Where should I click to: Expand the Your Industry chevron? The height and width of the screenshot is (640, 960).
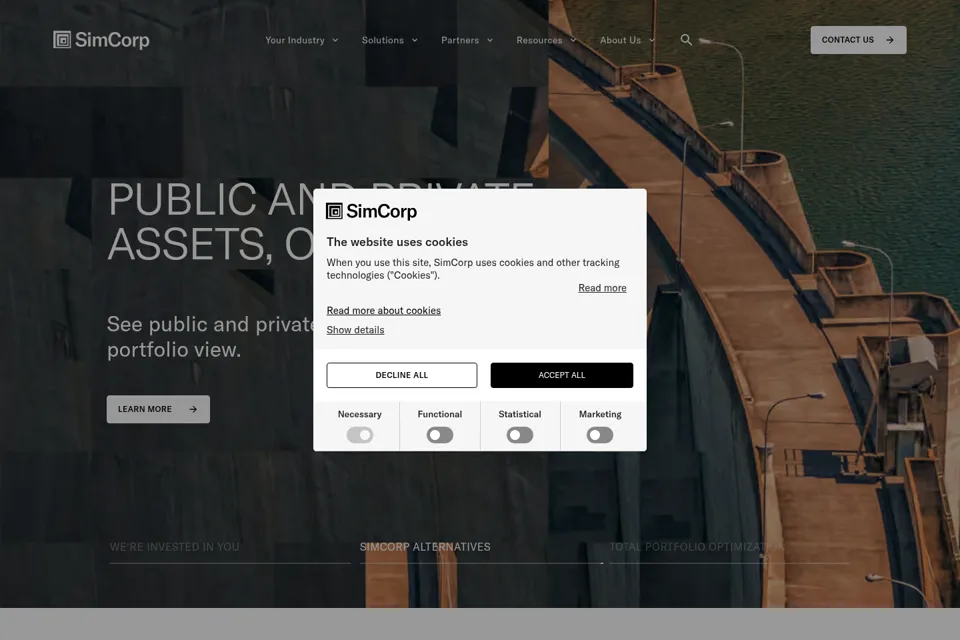[335, 40]
